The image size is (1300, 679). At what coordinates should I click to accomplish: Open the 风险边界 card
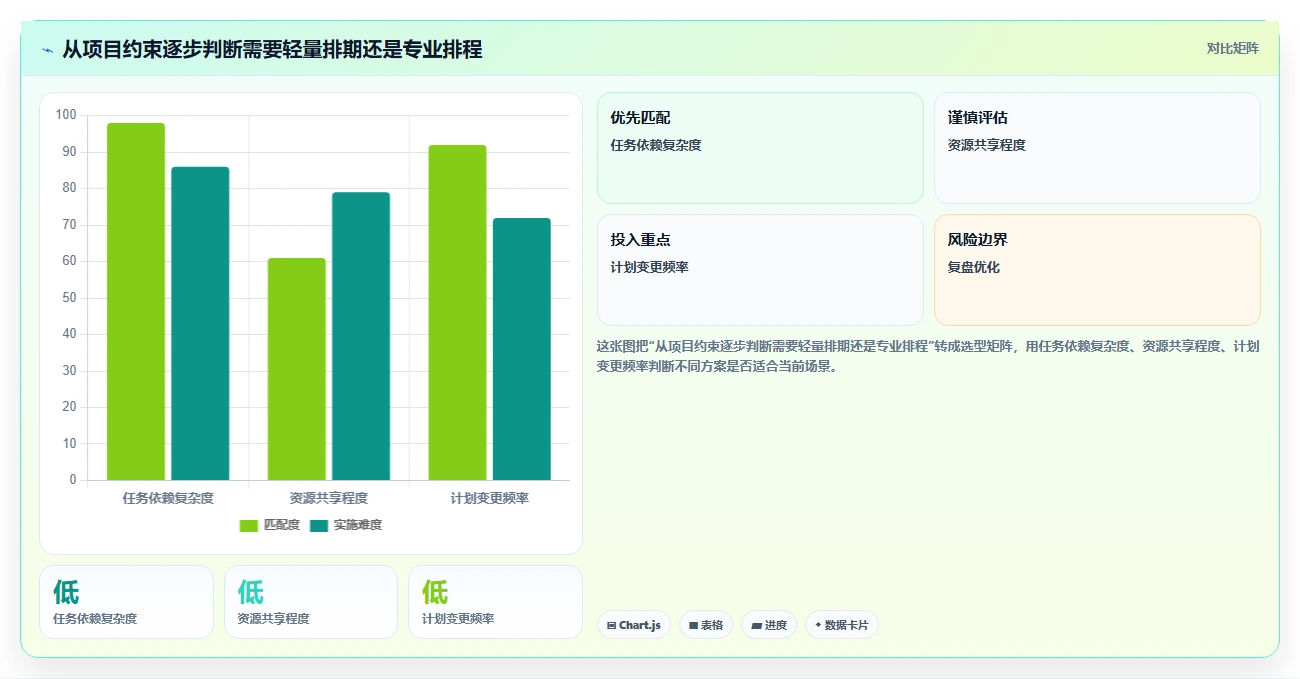point(1097,270)
